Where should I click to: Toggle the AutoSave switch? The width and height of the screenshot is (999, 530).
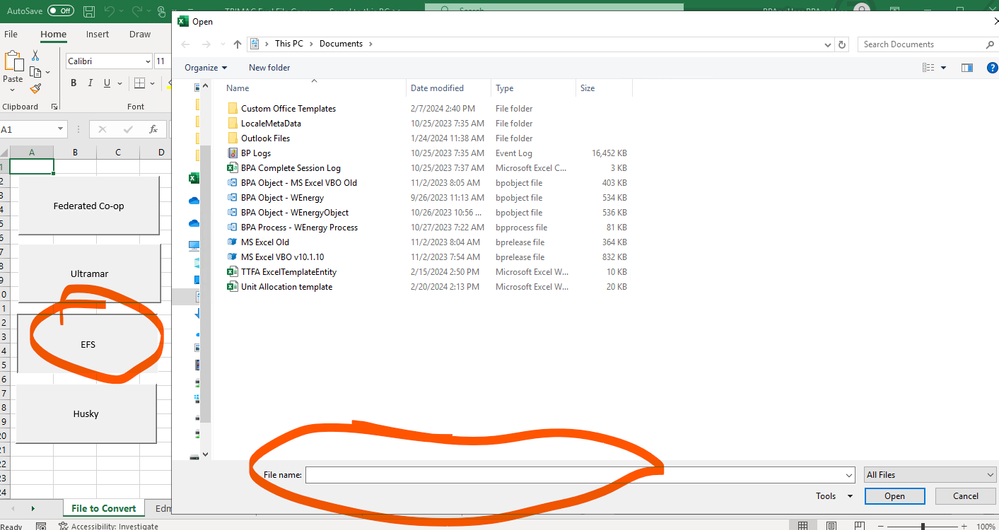point(60,11)
